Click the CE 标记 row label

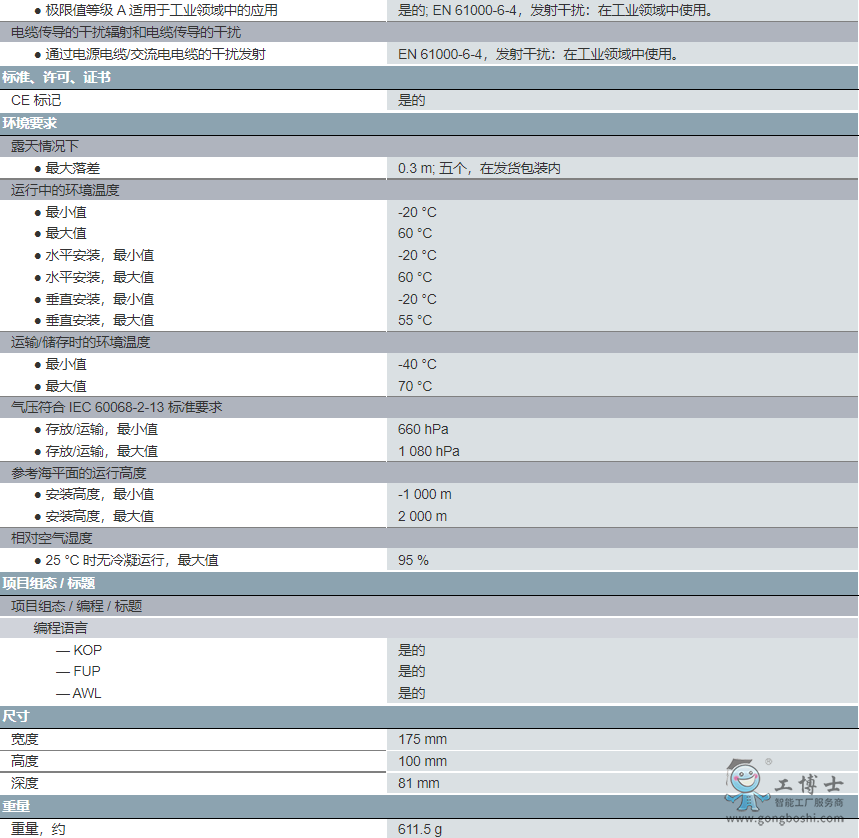[36, 100]
